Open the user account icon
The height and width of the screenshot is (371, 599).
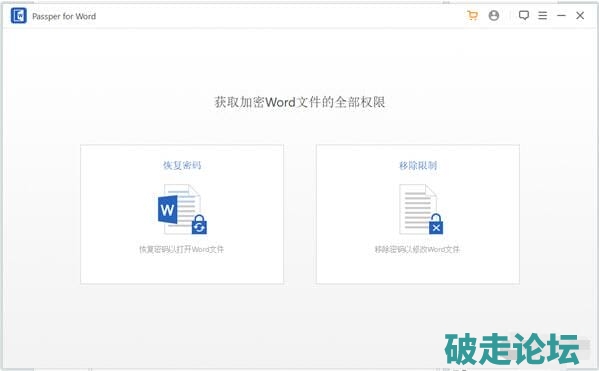494,15
